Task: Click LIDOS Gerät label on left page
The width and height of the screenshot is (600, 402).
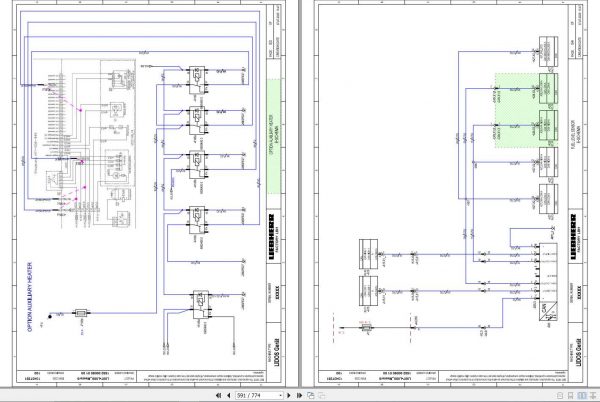Action: (x=277, y=352)
